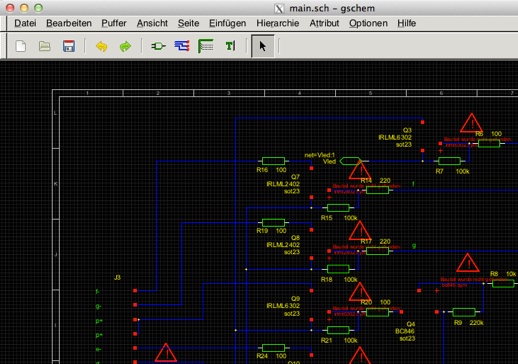Image resolution: width=518 pixels, height=364 pixels.
Task: Undo last action with yellow arrow
Action: click(x=102, y=46)
